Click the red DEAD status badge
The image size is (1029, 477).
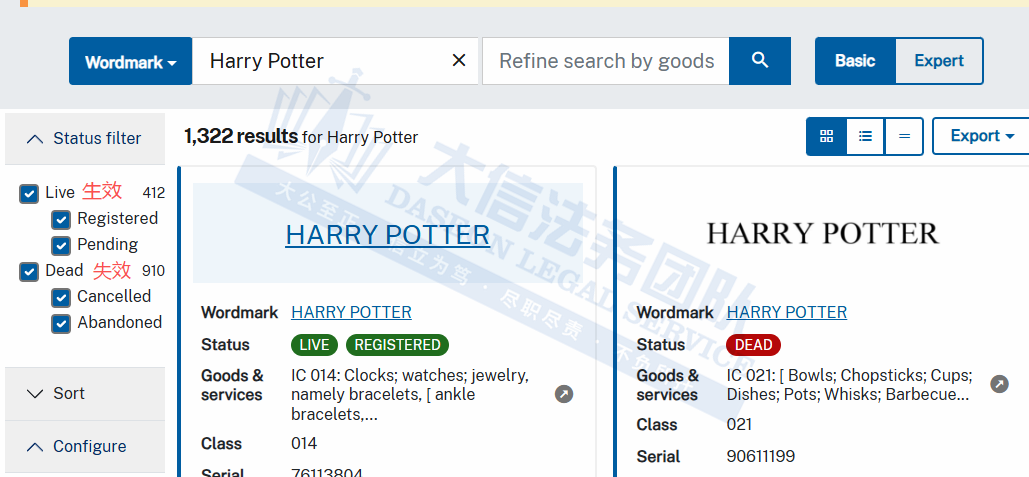coord(753,345)
